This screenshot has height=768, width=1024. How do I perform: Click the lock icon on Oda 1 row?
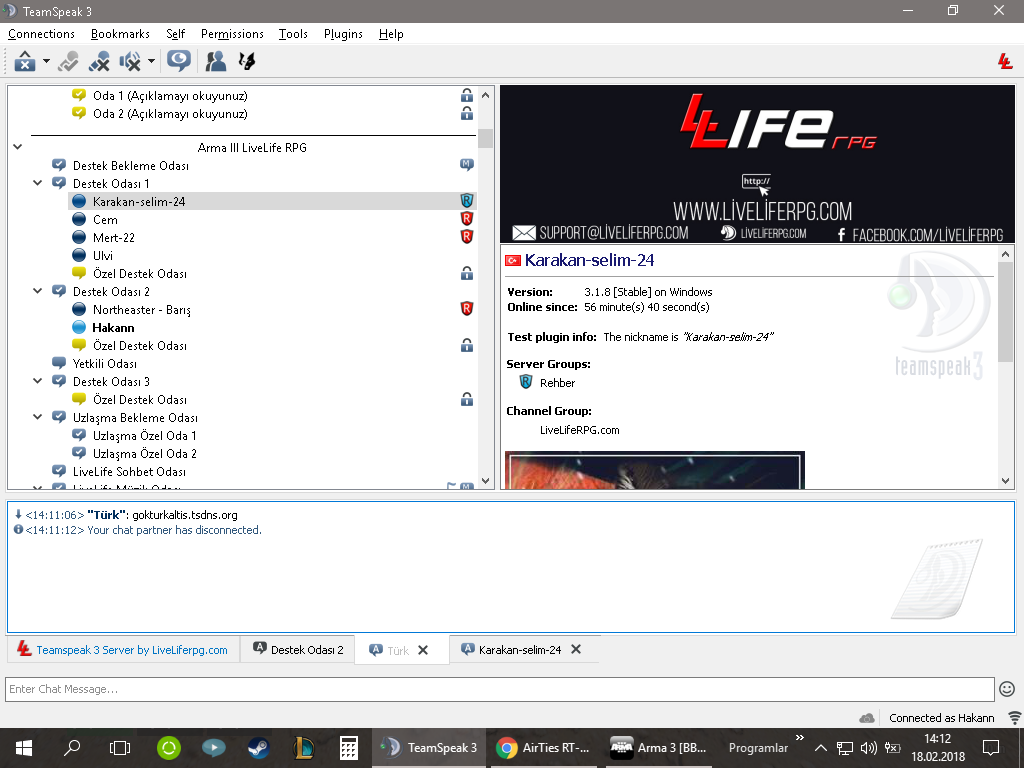(467, 95)
